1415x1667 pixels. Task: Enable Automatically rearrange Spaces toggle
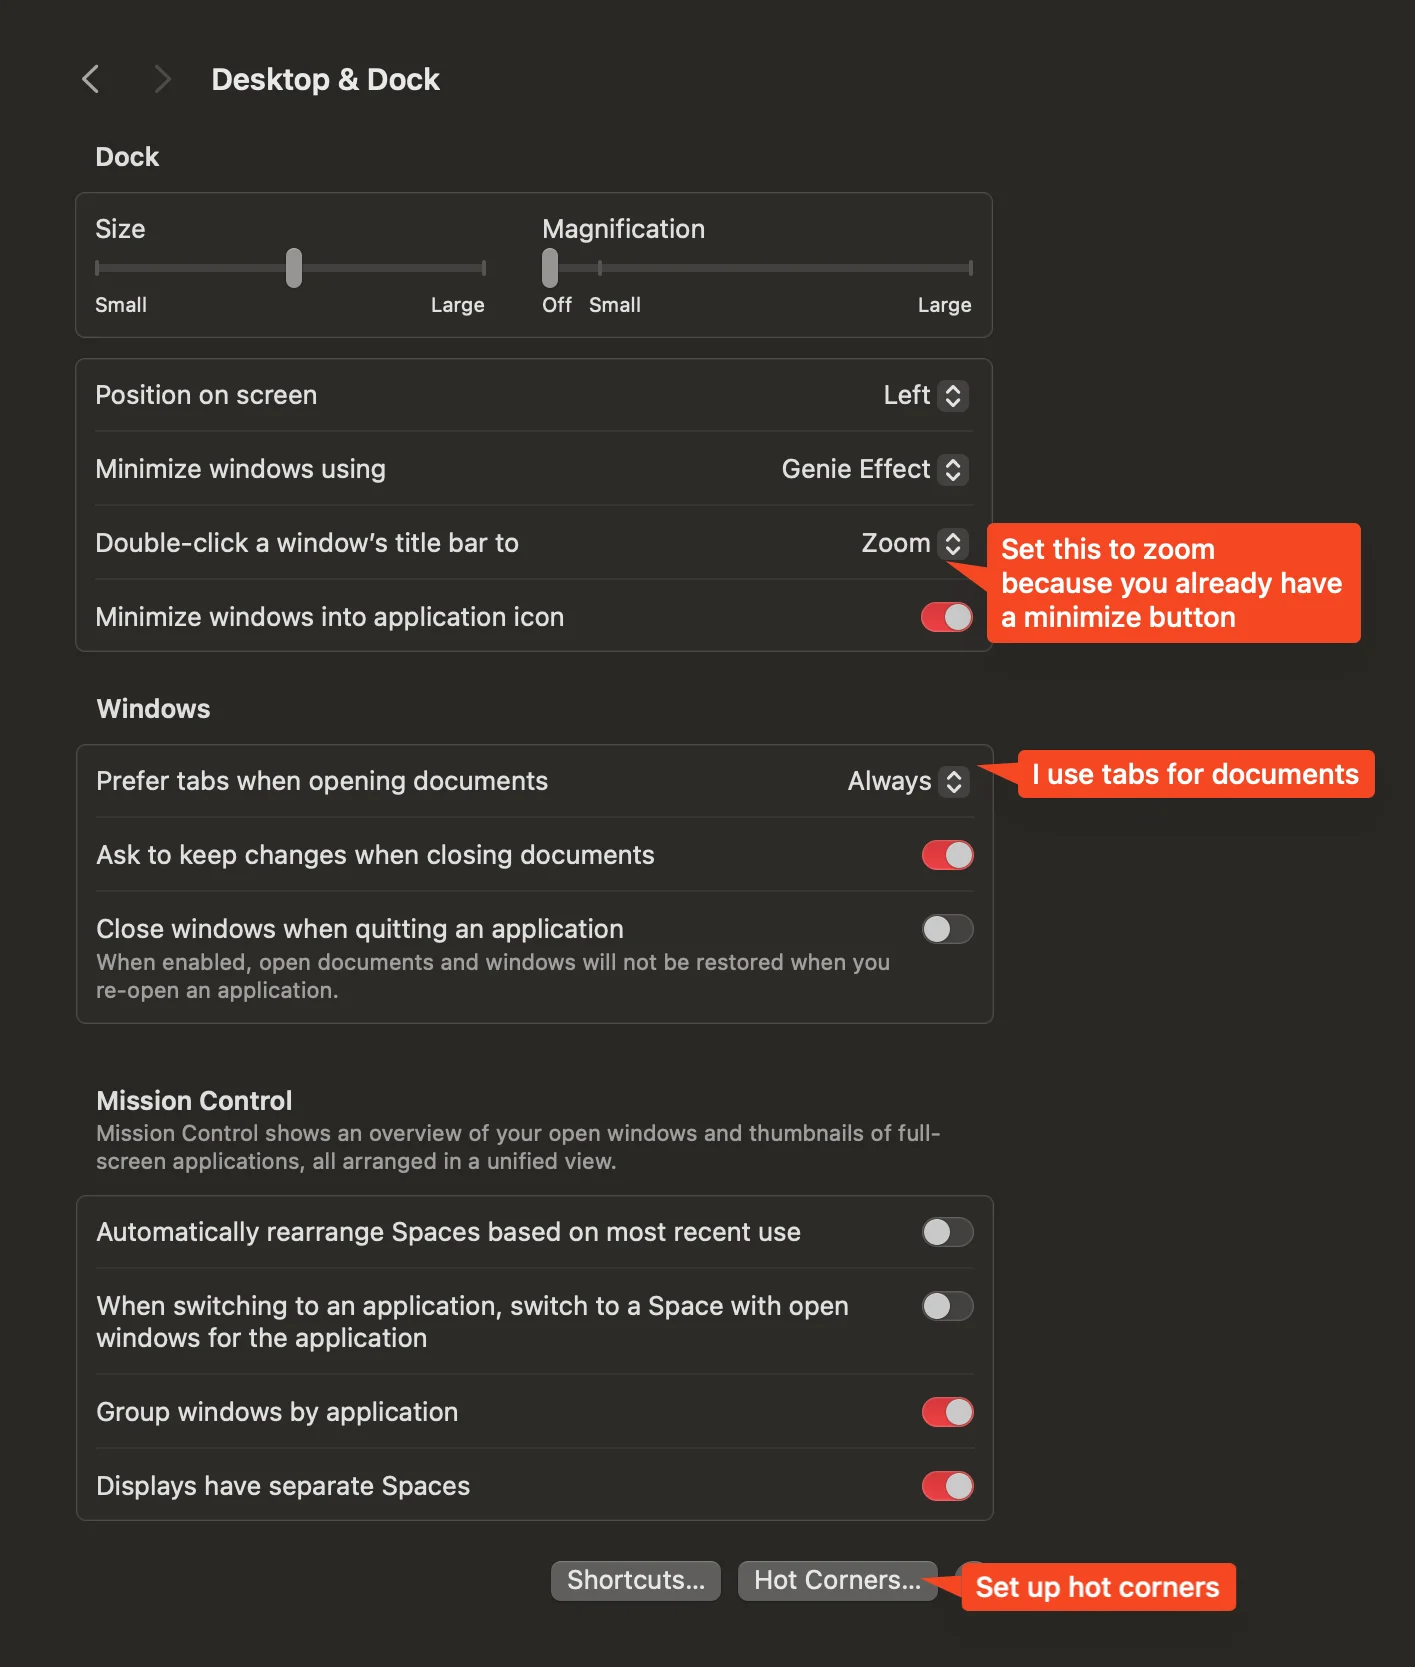click(x=947, y=1233)
